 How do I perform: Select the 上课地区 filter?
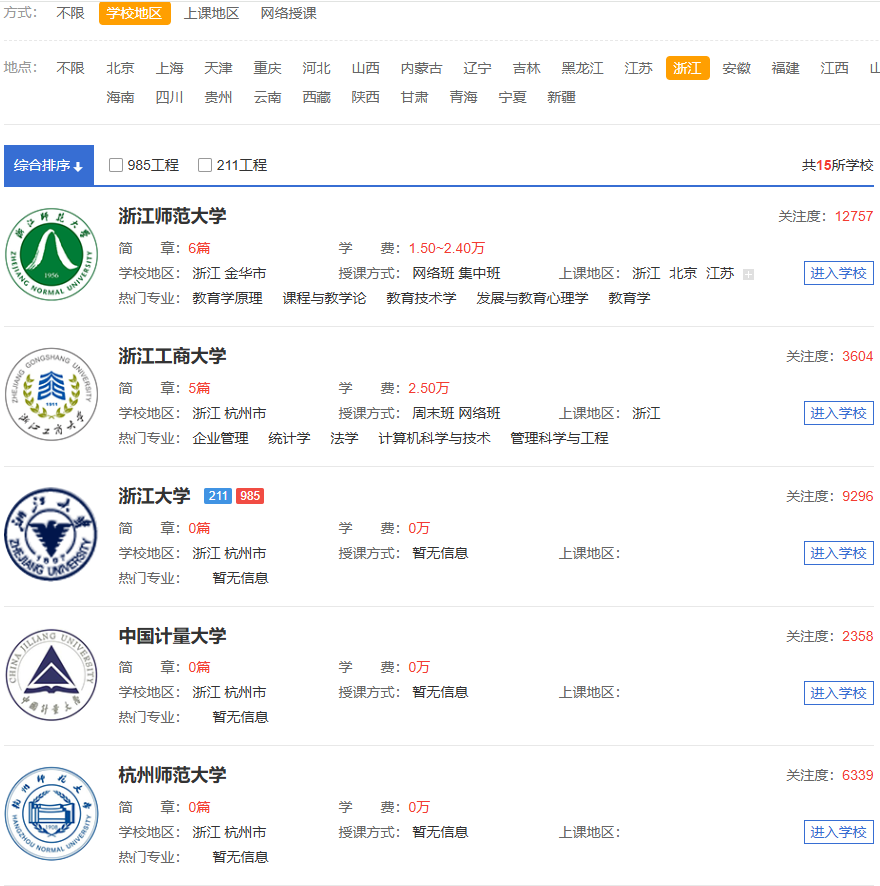(211, 14)
